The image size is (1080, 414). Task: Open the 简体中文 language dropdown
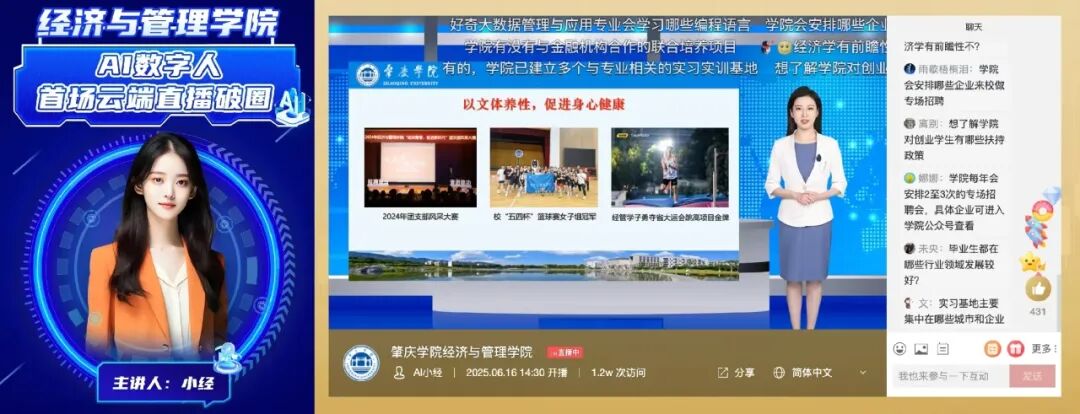(x=811, y=373)
